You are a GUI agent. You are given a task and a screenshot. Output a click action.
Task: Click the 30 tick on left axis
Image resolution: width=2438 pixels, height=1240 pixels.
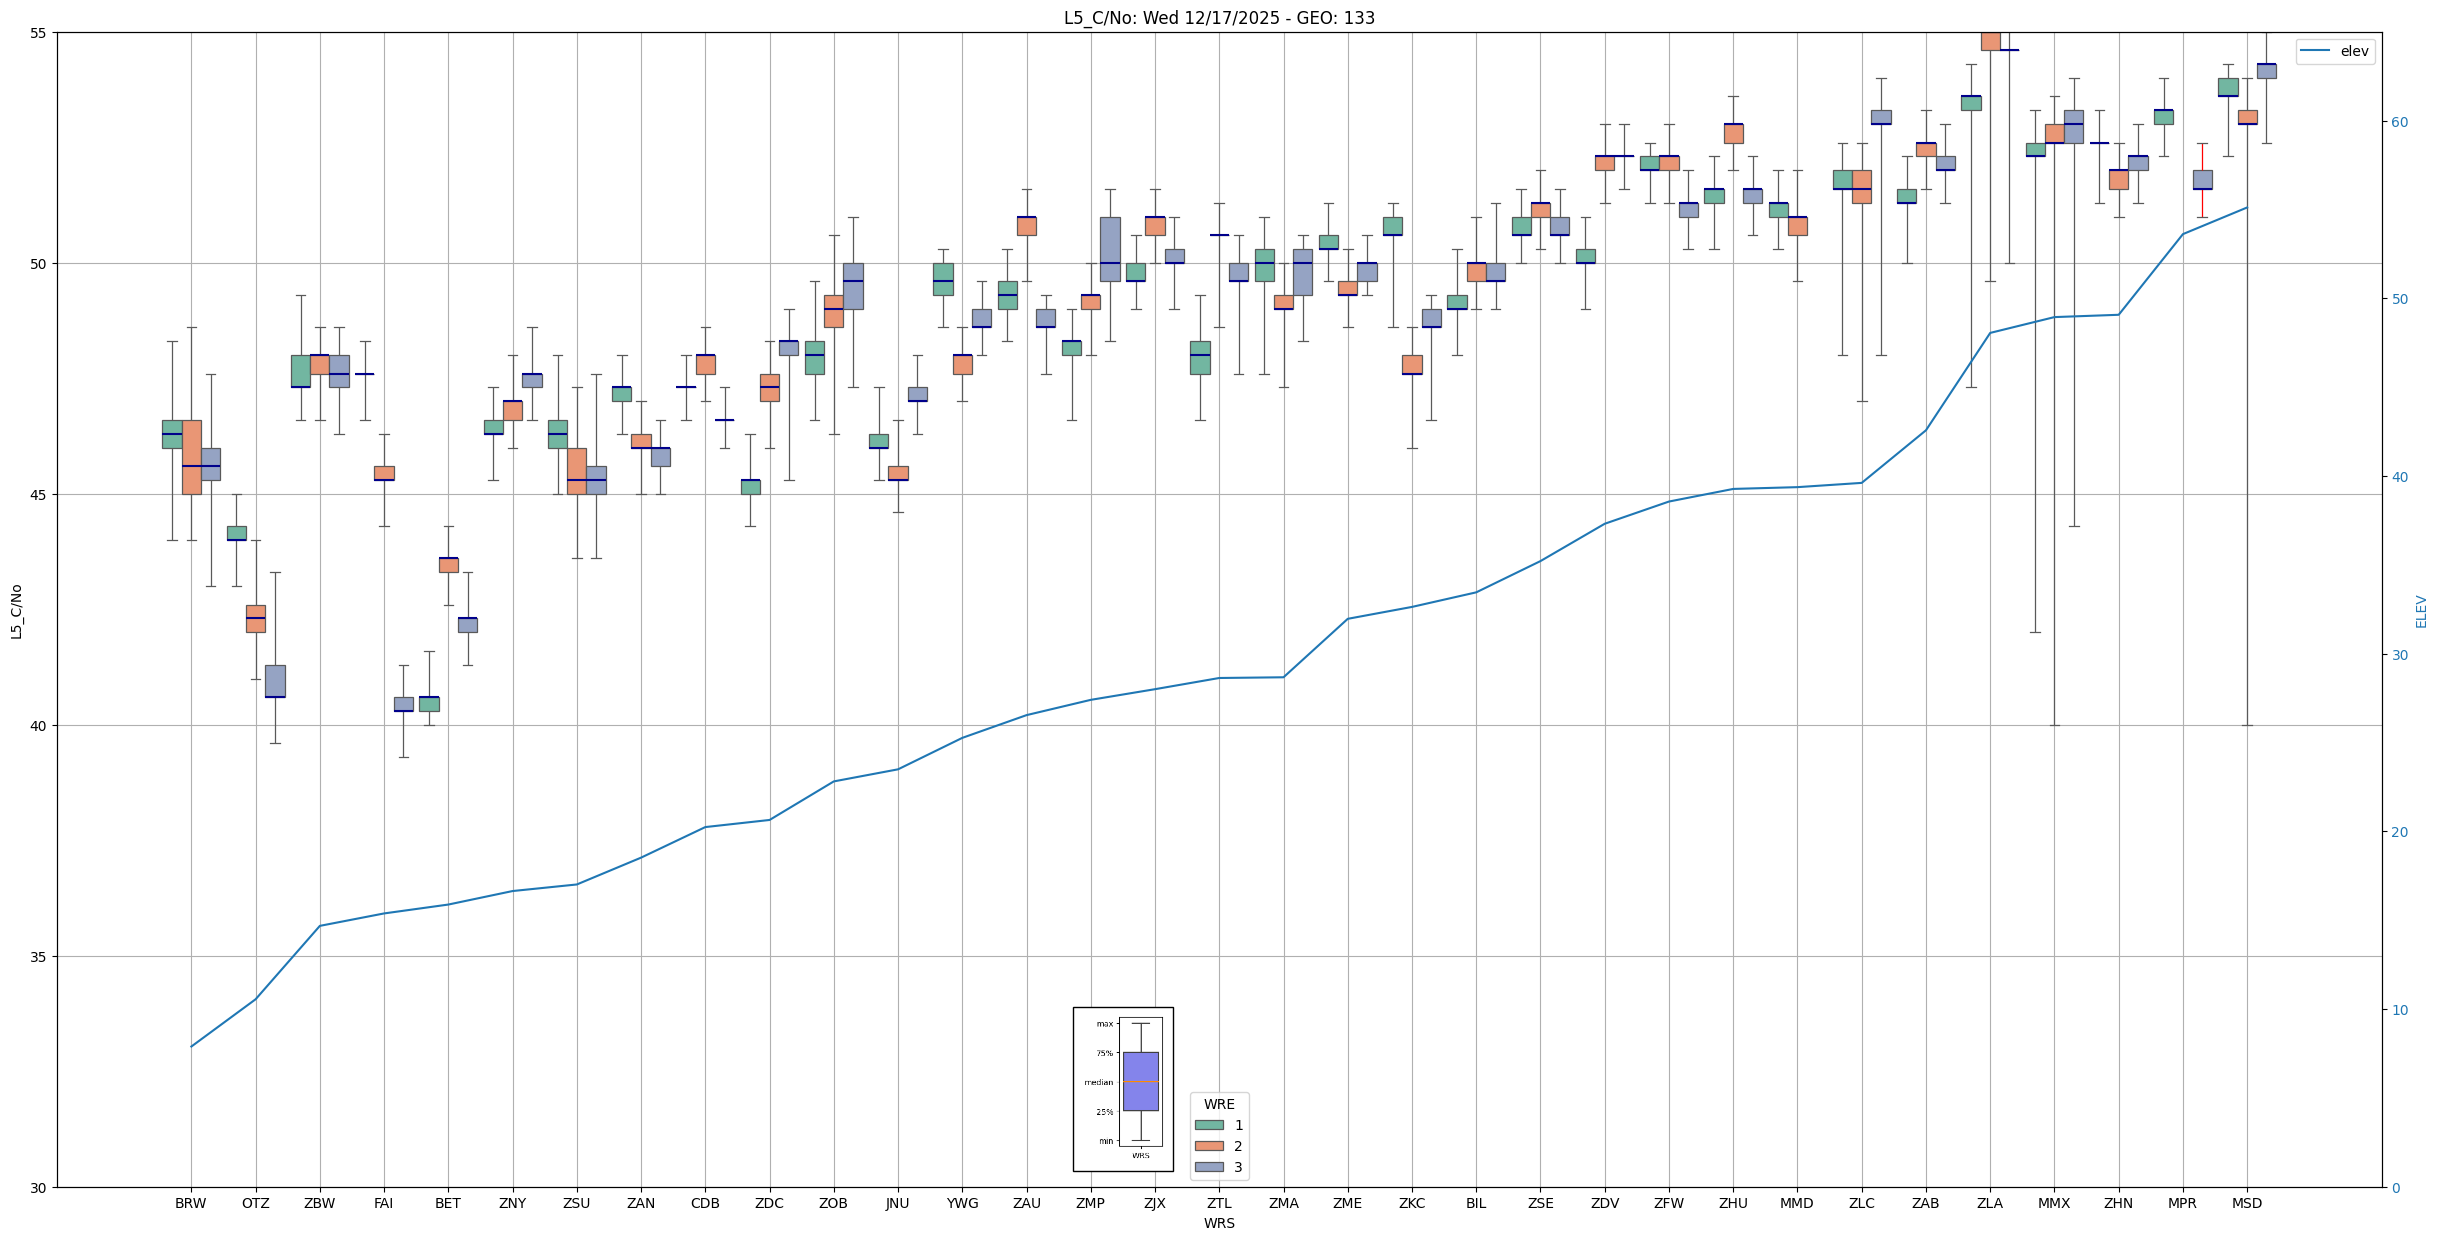pyautogui.click(x=40, y=1188)
